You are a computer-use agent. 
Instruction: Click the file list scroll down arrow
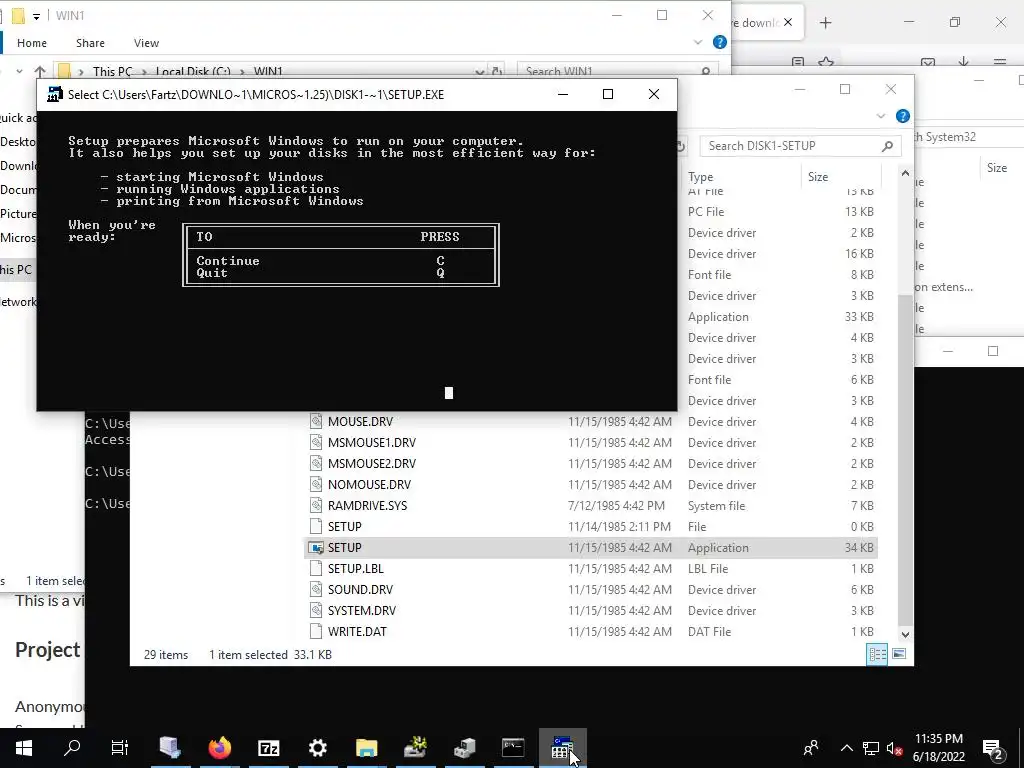point(904,634)
